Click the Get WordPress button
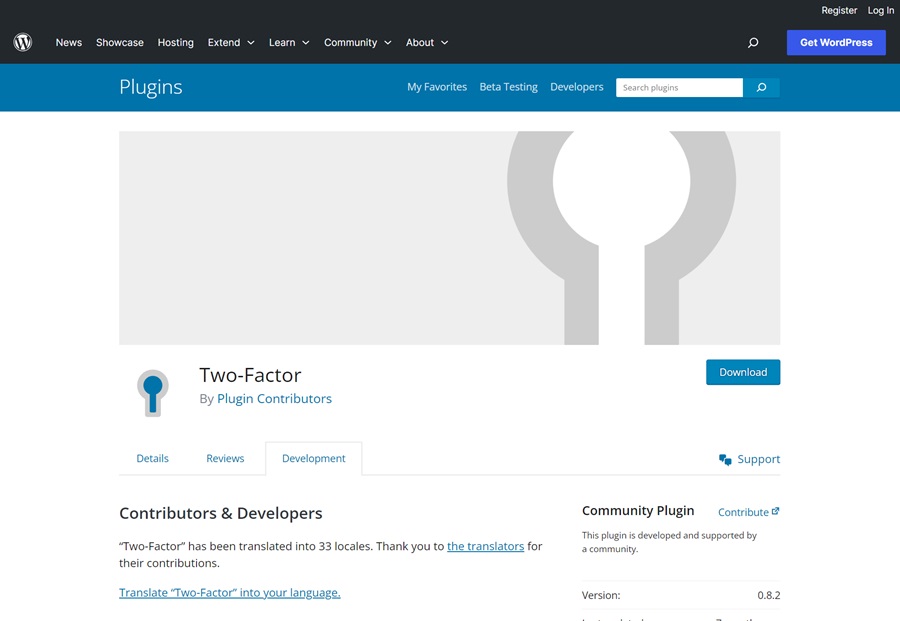Viewport: 900px width, 621px height. [836, 42]
